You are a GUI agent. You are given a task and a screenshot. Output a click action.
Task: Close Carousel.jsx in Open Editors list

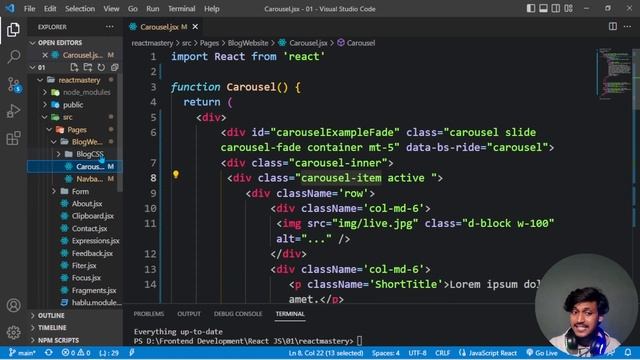[45, 55]
